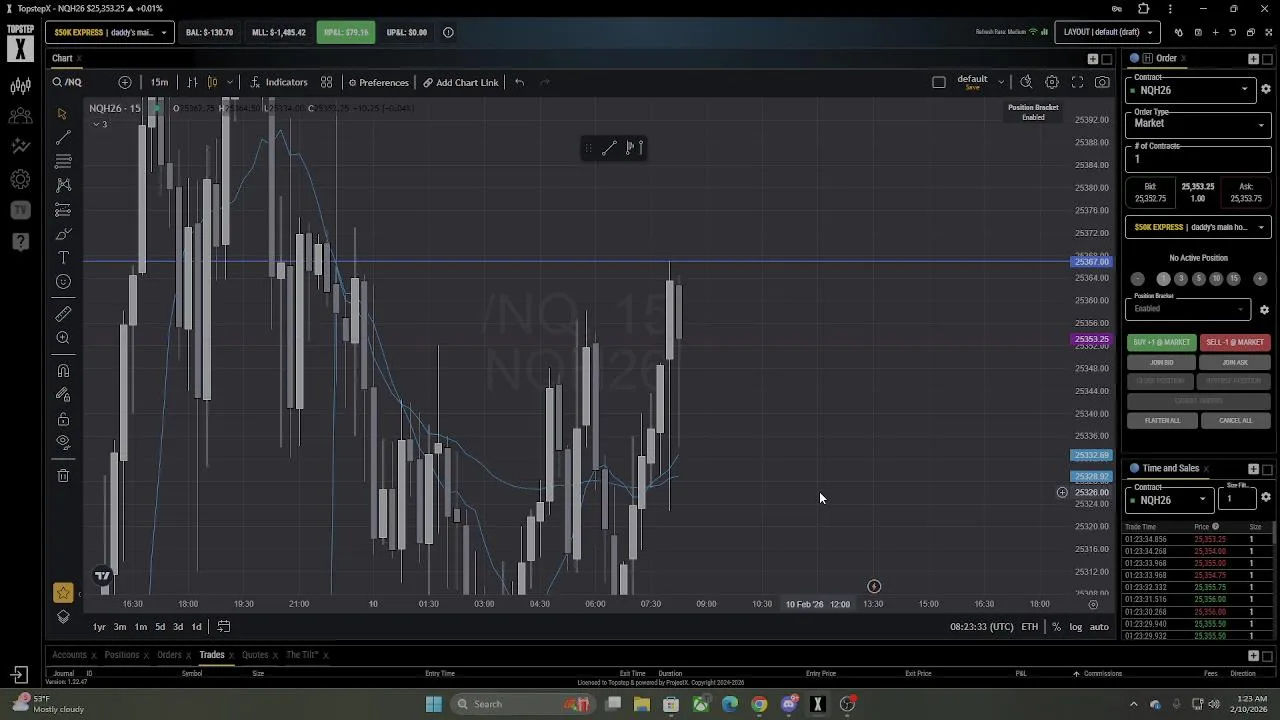Decrease contracts with minus button
This screenshot has height=720, width=1280.
click(x=1137, y=279)
